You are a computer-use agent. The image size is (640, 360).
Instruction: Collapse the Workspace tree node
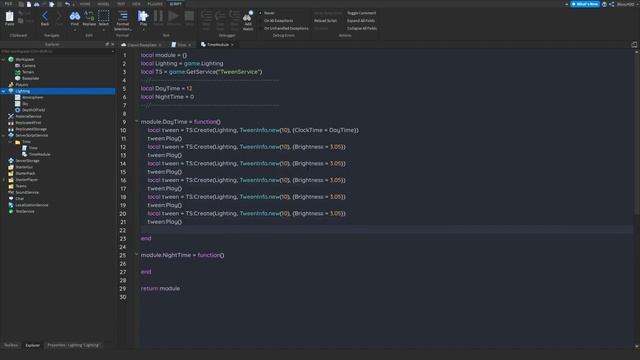[x=4, y=60]
